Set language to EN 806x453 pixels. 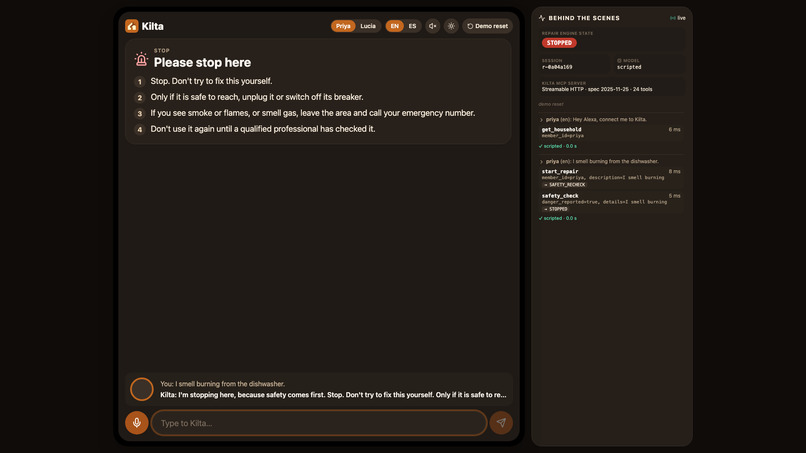(x=394, y=26)
